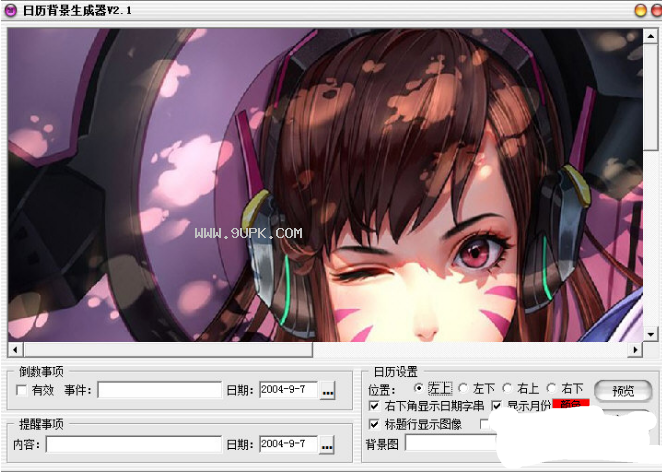662x472 pixels.
Task: Open the red 颜色 color swatch
Action: [x=571, y=404]
